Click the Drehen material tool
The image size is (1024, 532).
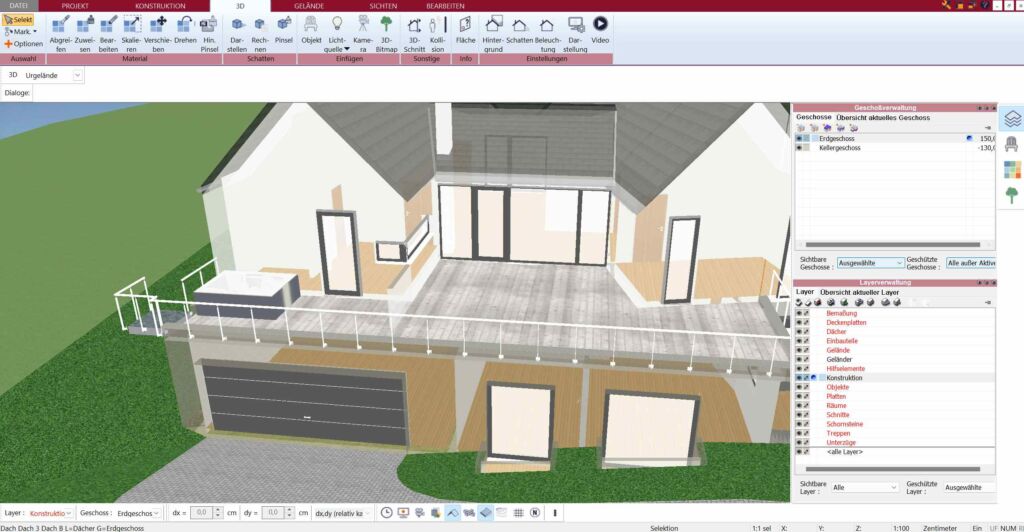(x=185, y=30)
